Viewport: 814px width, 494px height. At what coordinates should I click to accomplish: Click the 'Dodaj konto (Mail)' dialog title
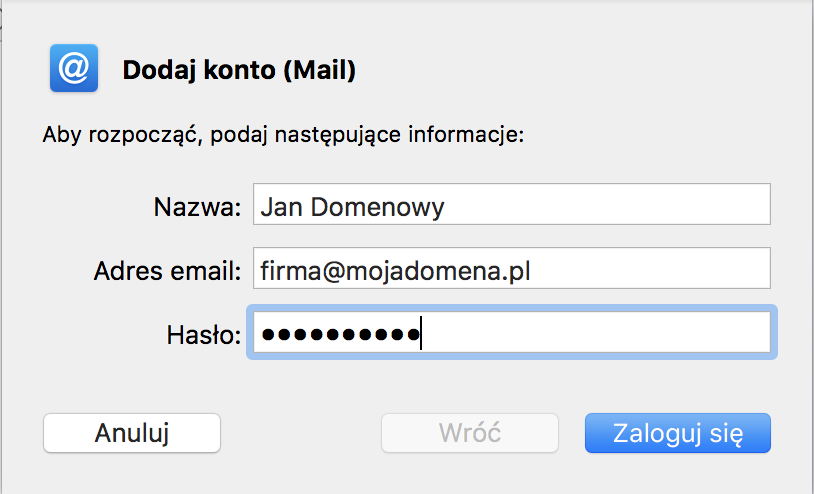[x=239, y=70]
